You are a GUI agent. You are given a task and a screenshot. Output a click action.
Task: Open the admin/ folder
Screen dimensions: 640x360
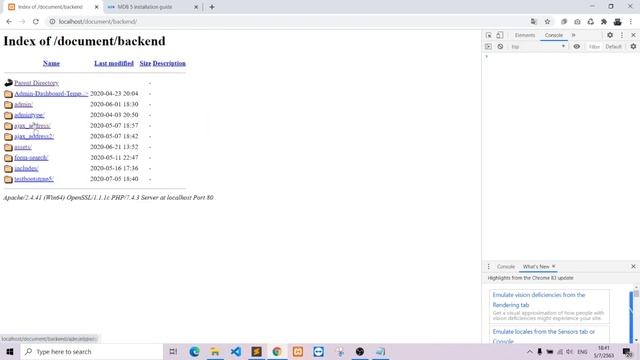click(23, 104)
